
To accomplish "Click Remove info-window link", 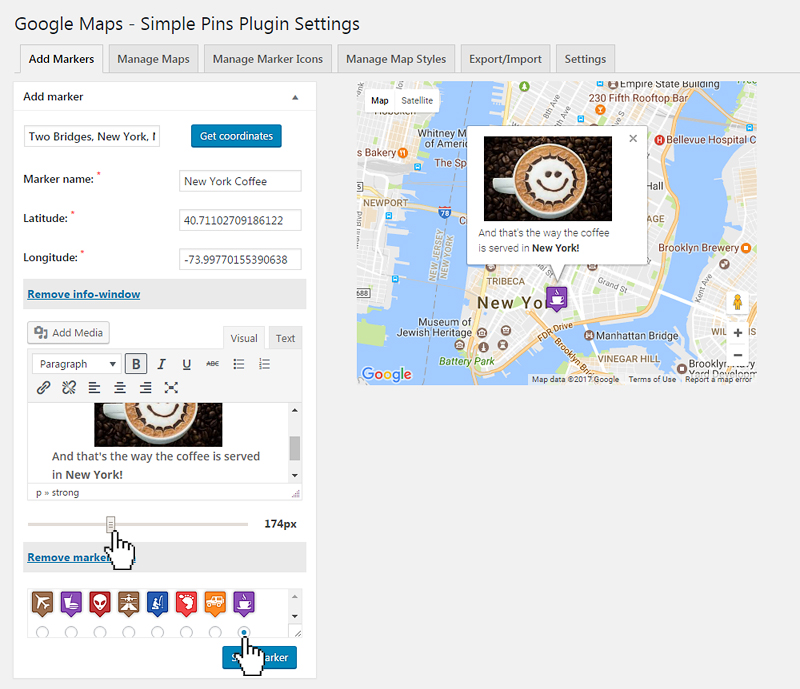I will click(x=84, y=294).
